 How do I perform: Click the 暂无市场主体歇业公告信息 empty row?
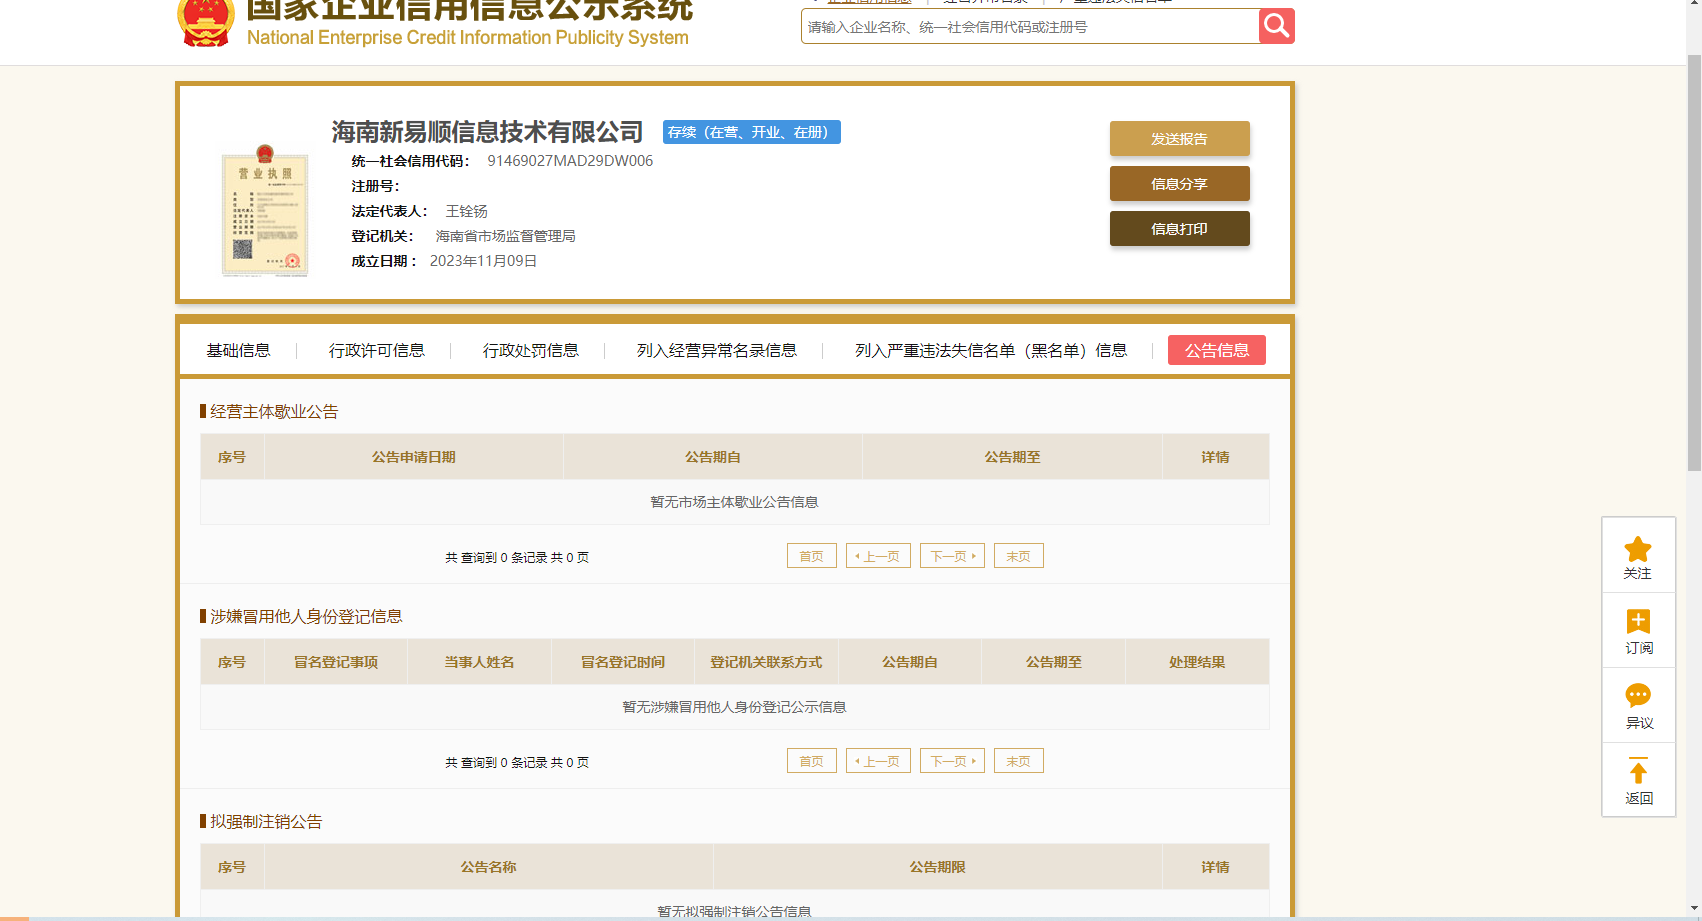coord(735,502)
